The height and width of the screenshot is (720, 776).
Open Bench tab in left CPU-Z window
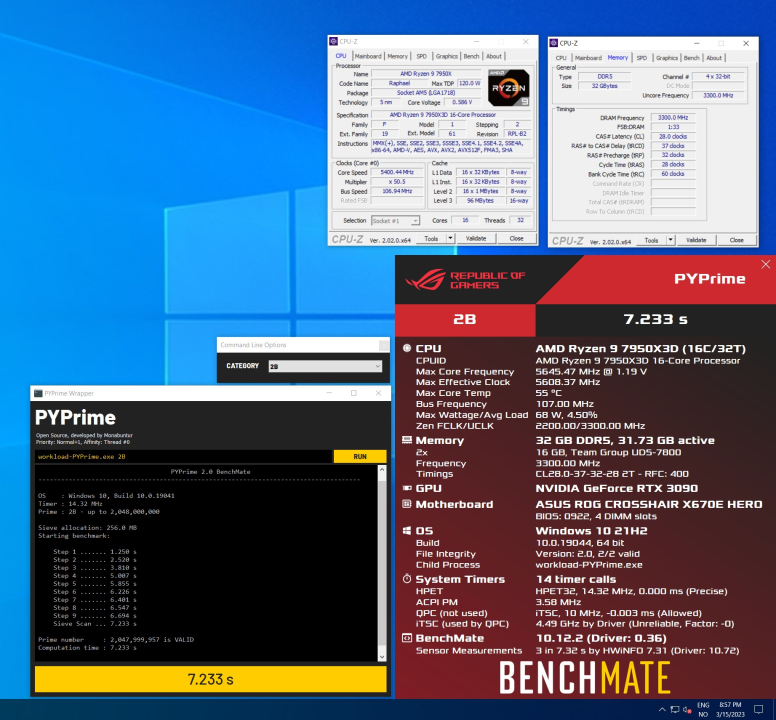click(x=471, y=56)
